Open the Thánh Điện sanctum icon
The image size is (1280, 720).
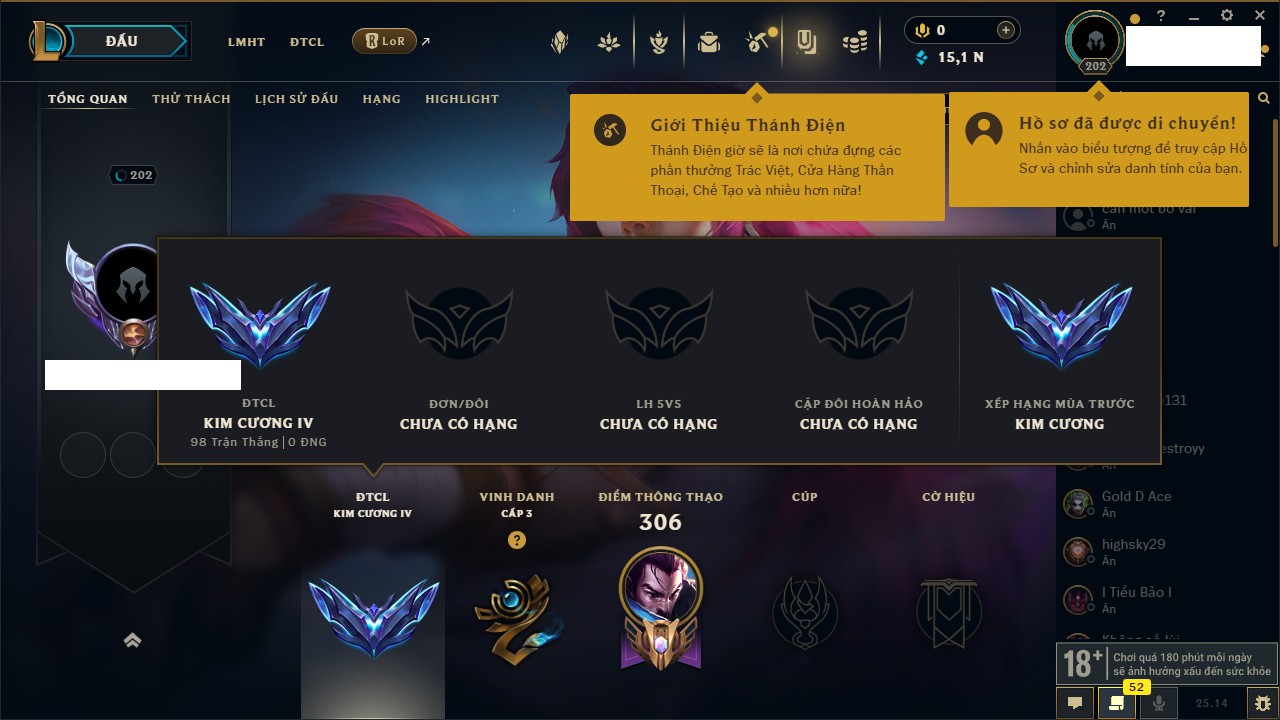757,42
